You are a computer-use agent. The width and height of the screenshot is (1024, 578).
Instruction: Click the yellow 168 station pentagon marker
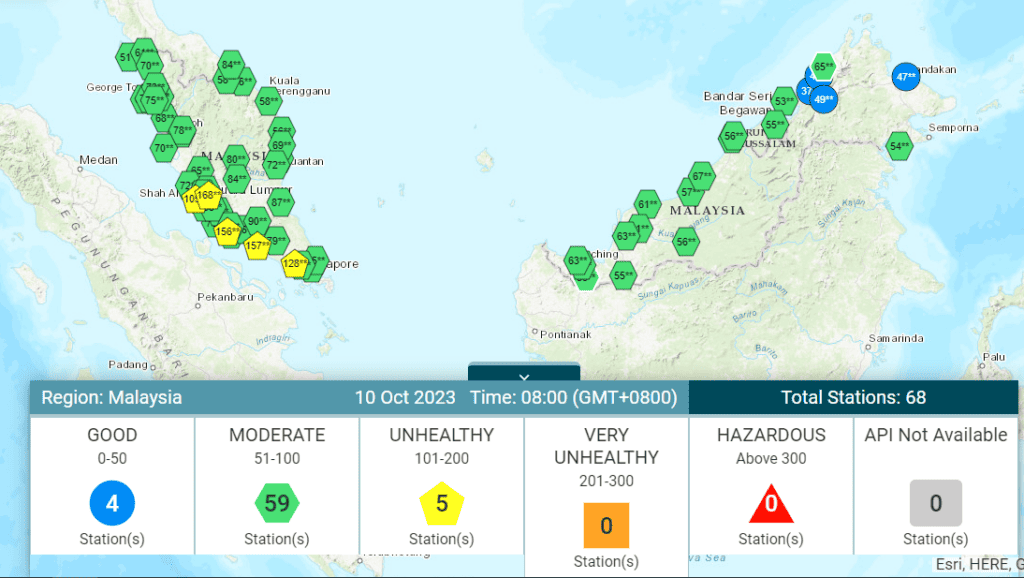click(x=209, y=195)
